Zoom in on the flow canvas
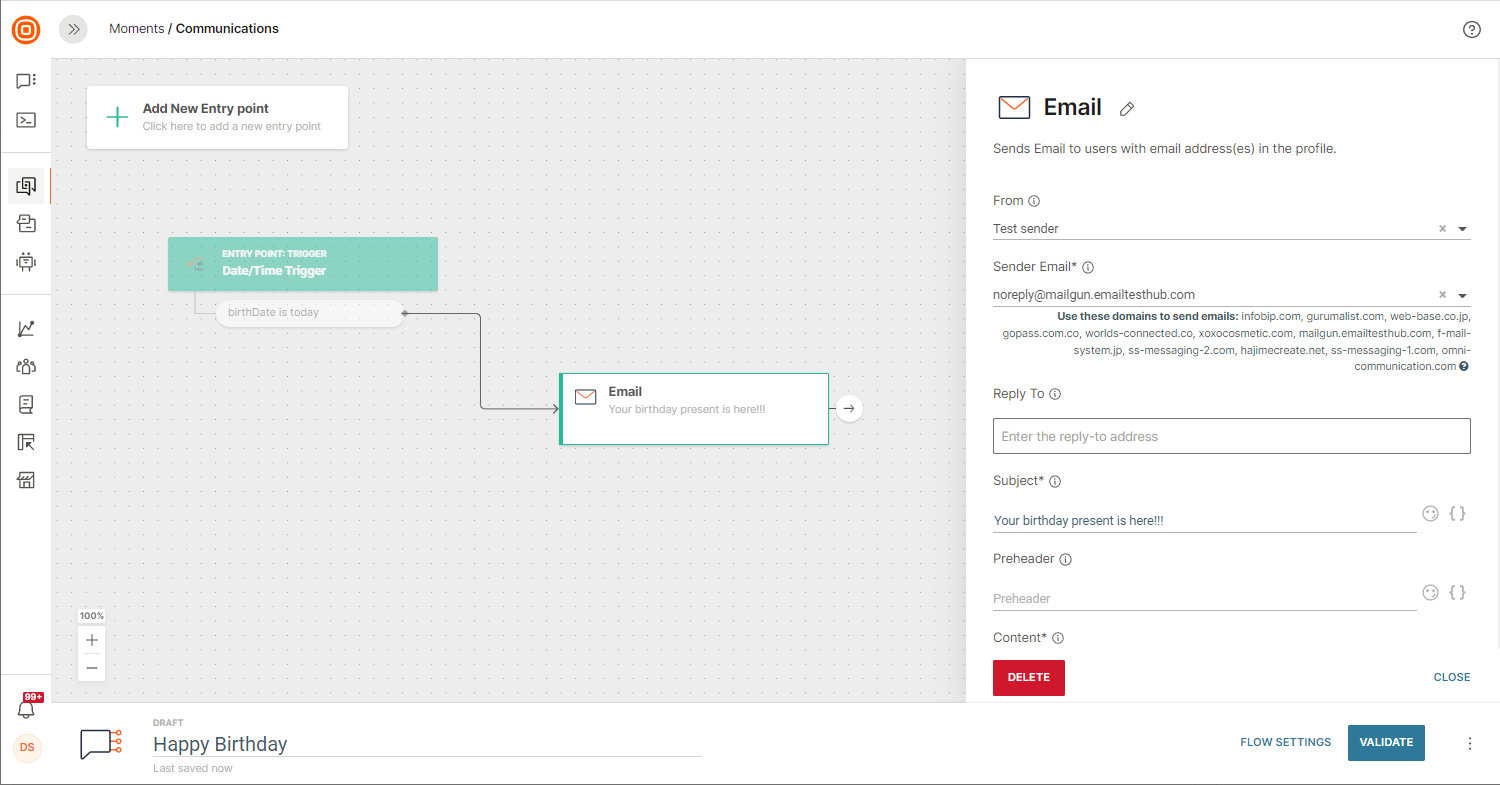Image resolution: width=1500 pixels, height=785 pixels. click(92, 640)
